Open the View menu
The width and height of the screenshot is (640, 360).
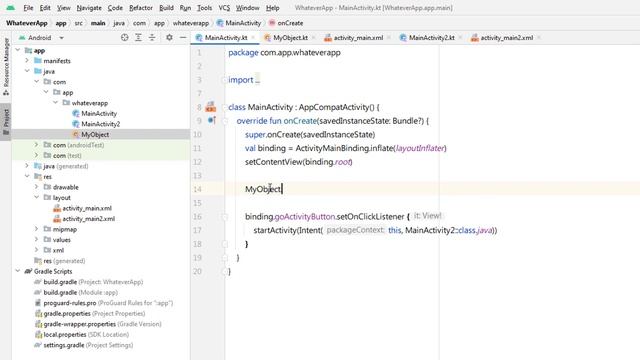point(63,8)
